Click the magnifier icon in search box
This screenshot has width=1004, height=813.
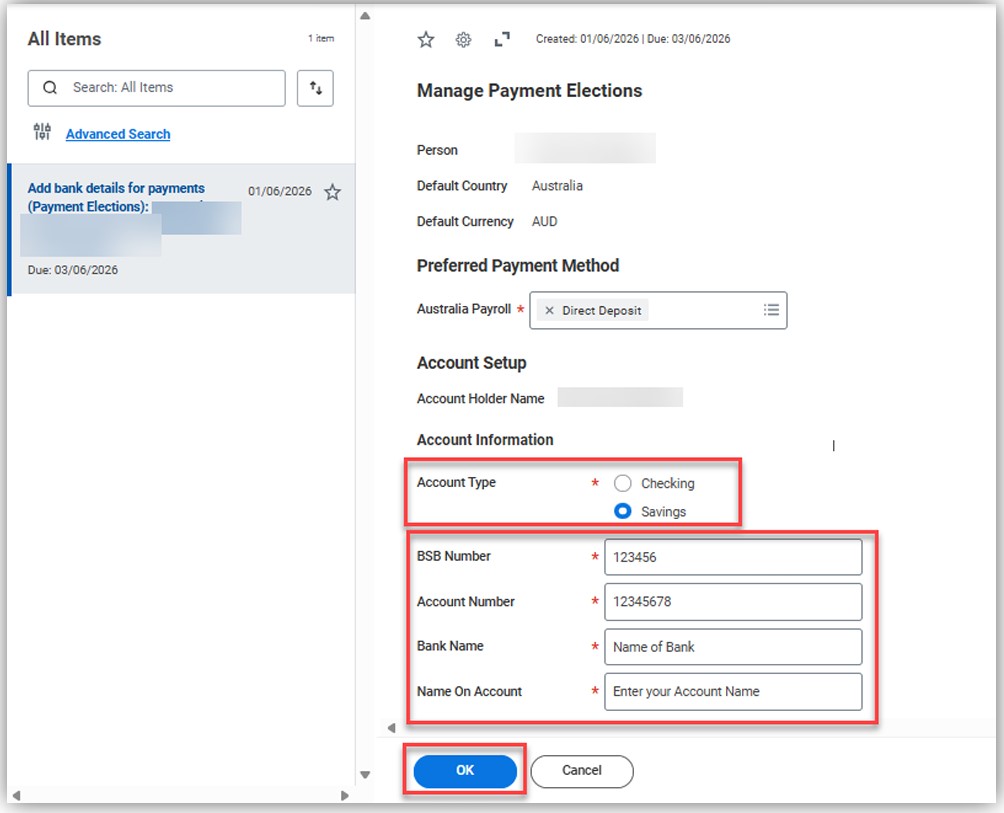pos(50,88)
